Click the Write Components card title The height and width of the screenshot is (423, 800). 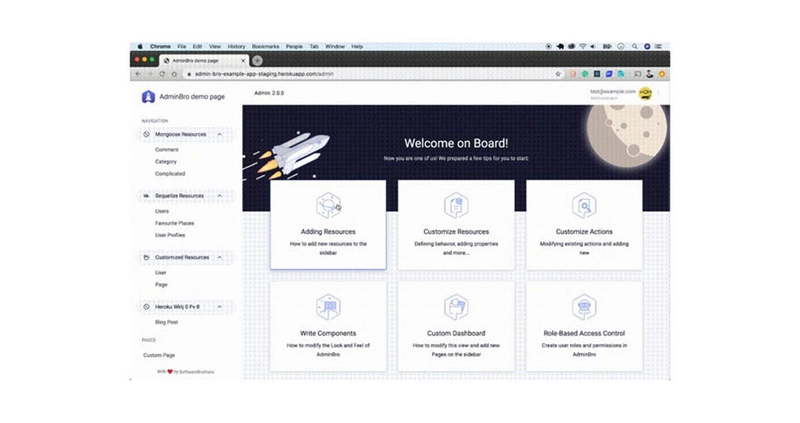(x=328, y=333)
